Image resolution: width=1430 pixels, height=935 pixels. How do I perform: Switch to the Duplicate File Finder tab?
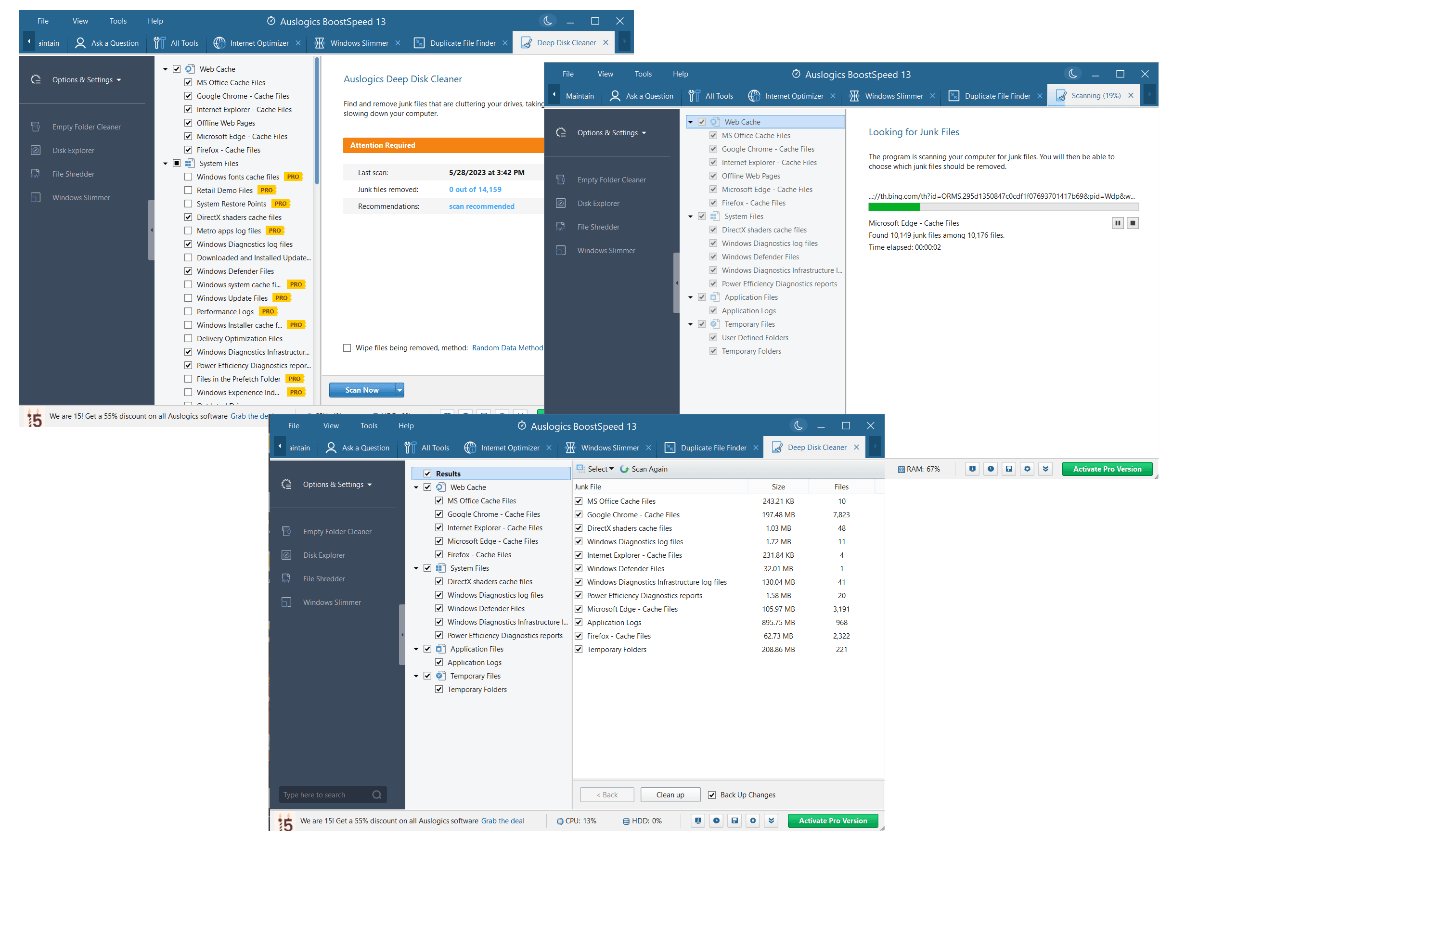coord(710,447)
